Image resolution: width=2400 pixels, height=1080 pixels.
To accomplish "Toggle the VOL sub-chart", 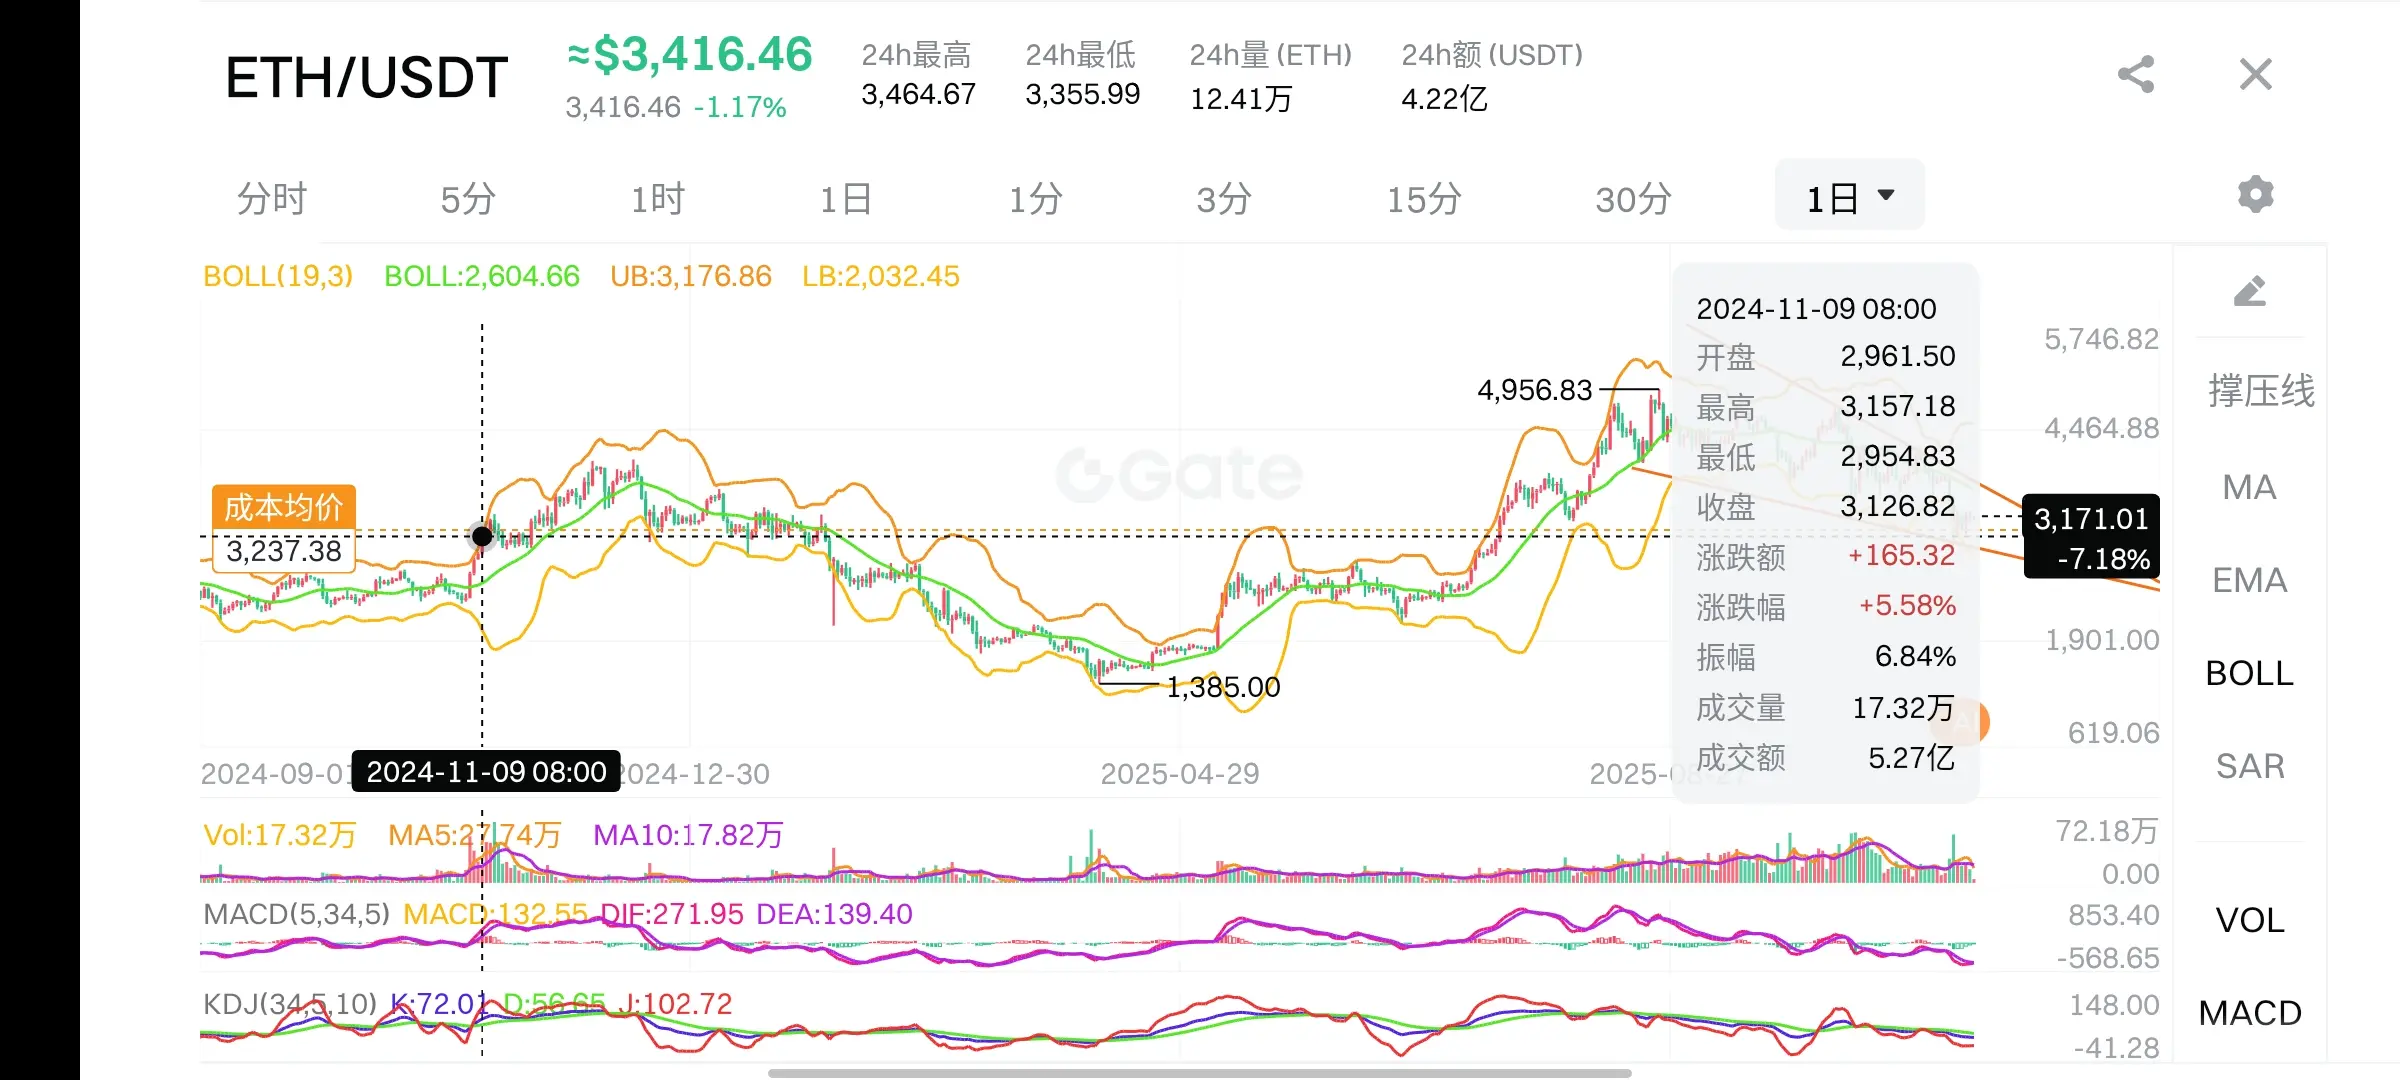I will pyautogui.click(x=2250, y=920).
